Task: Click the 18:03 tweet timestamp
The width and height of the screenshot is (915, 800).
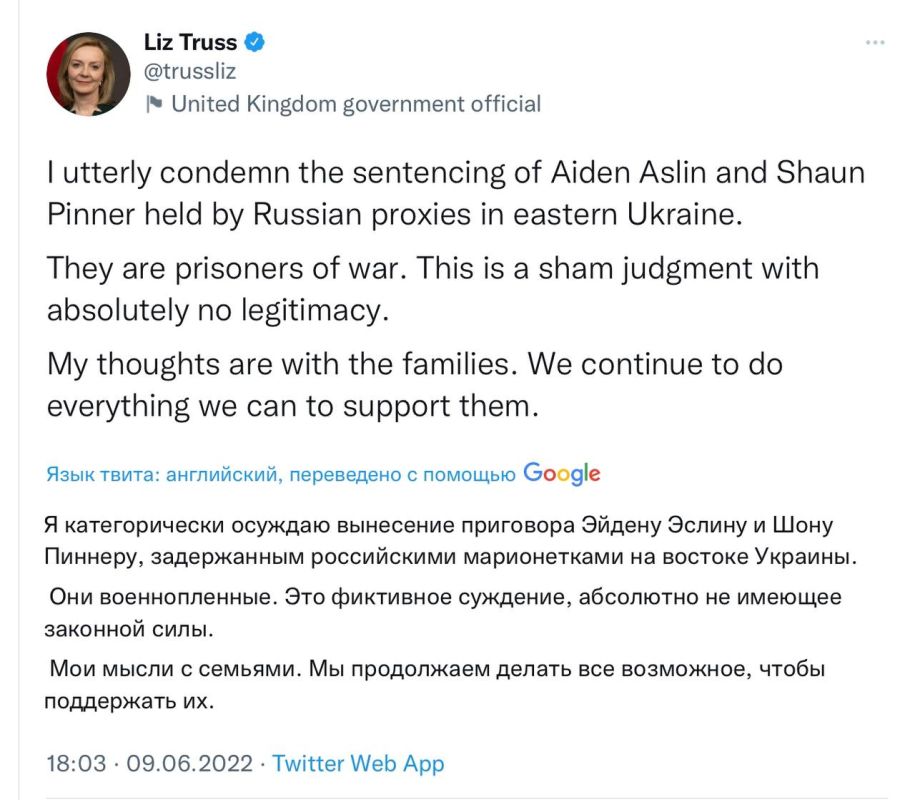Action: (x=76, y=763)
